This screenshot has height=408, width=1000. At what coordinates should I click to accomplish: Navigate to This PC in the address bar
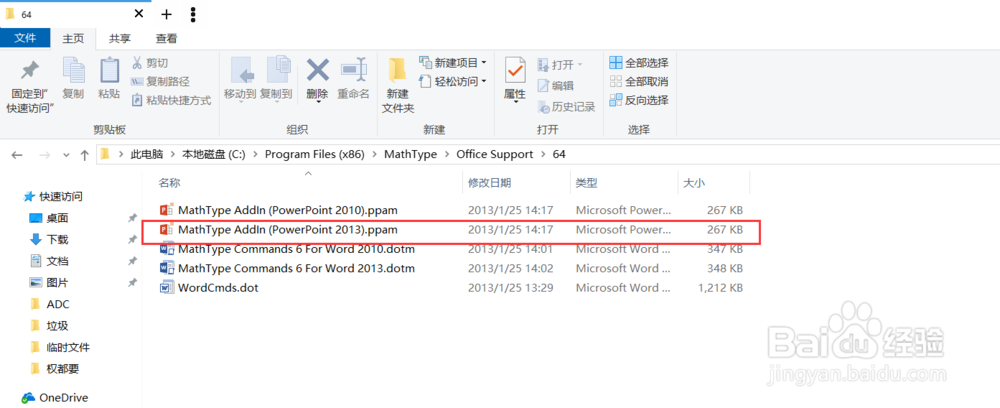click(147, 154)
